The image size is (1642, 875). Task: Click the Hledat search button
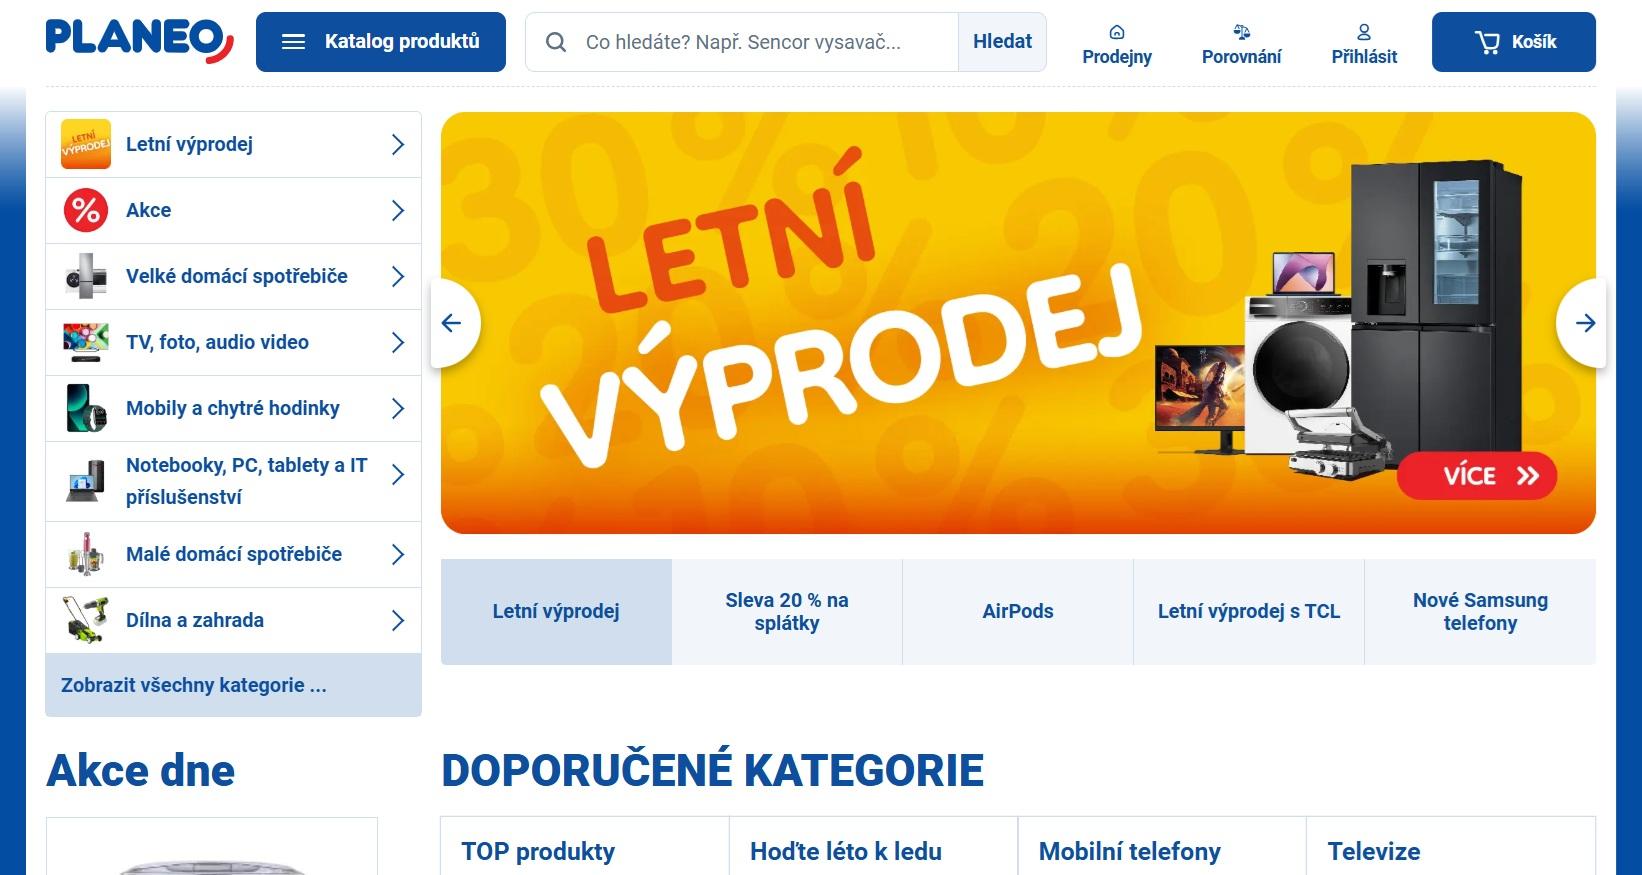pos(1002,42)
